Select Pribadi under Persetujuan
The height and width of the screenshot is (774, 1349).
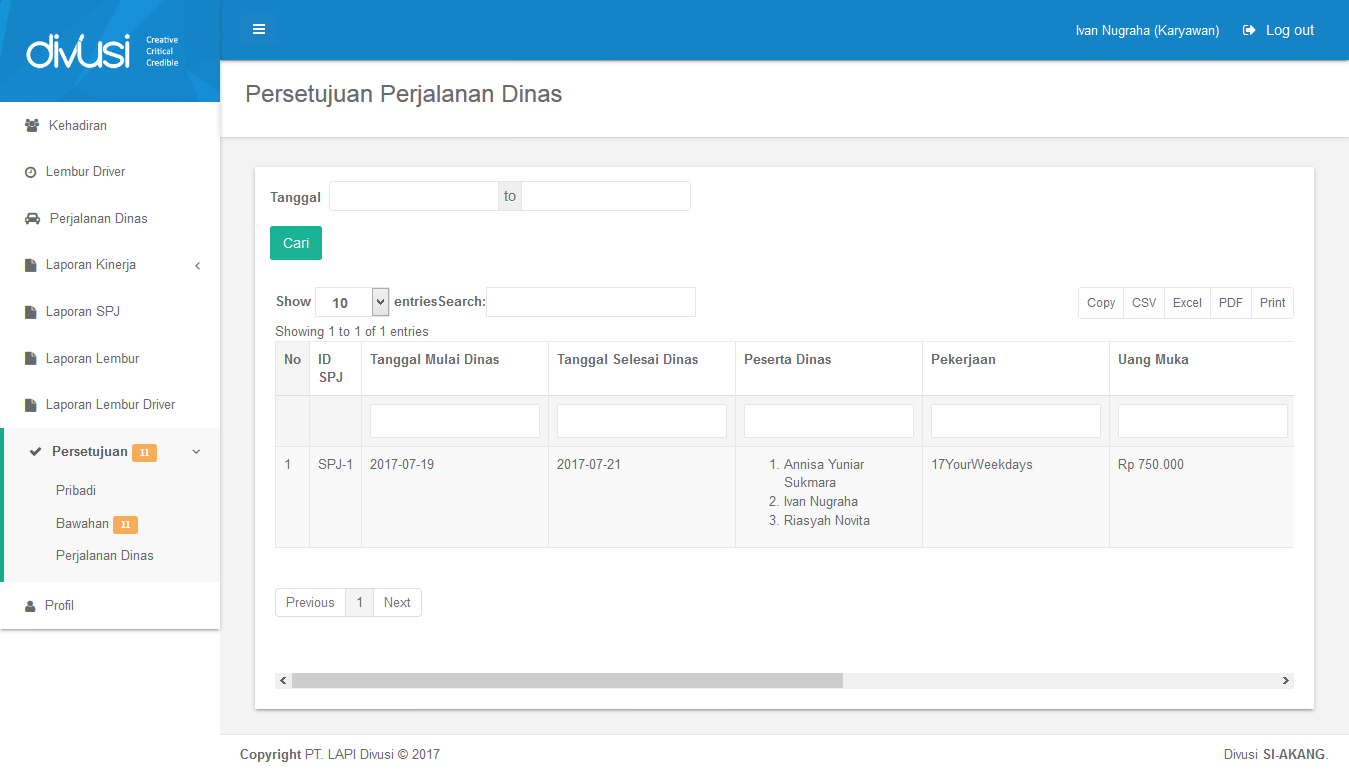[x=76, y=491]
